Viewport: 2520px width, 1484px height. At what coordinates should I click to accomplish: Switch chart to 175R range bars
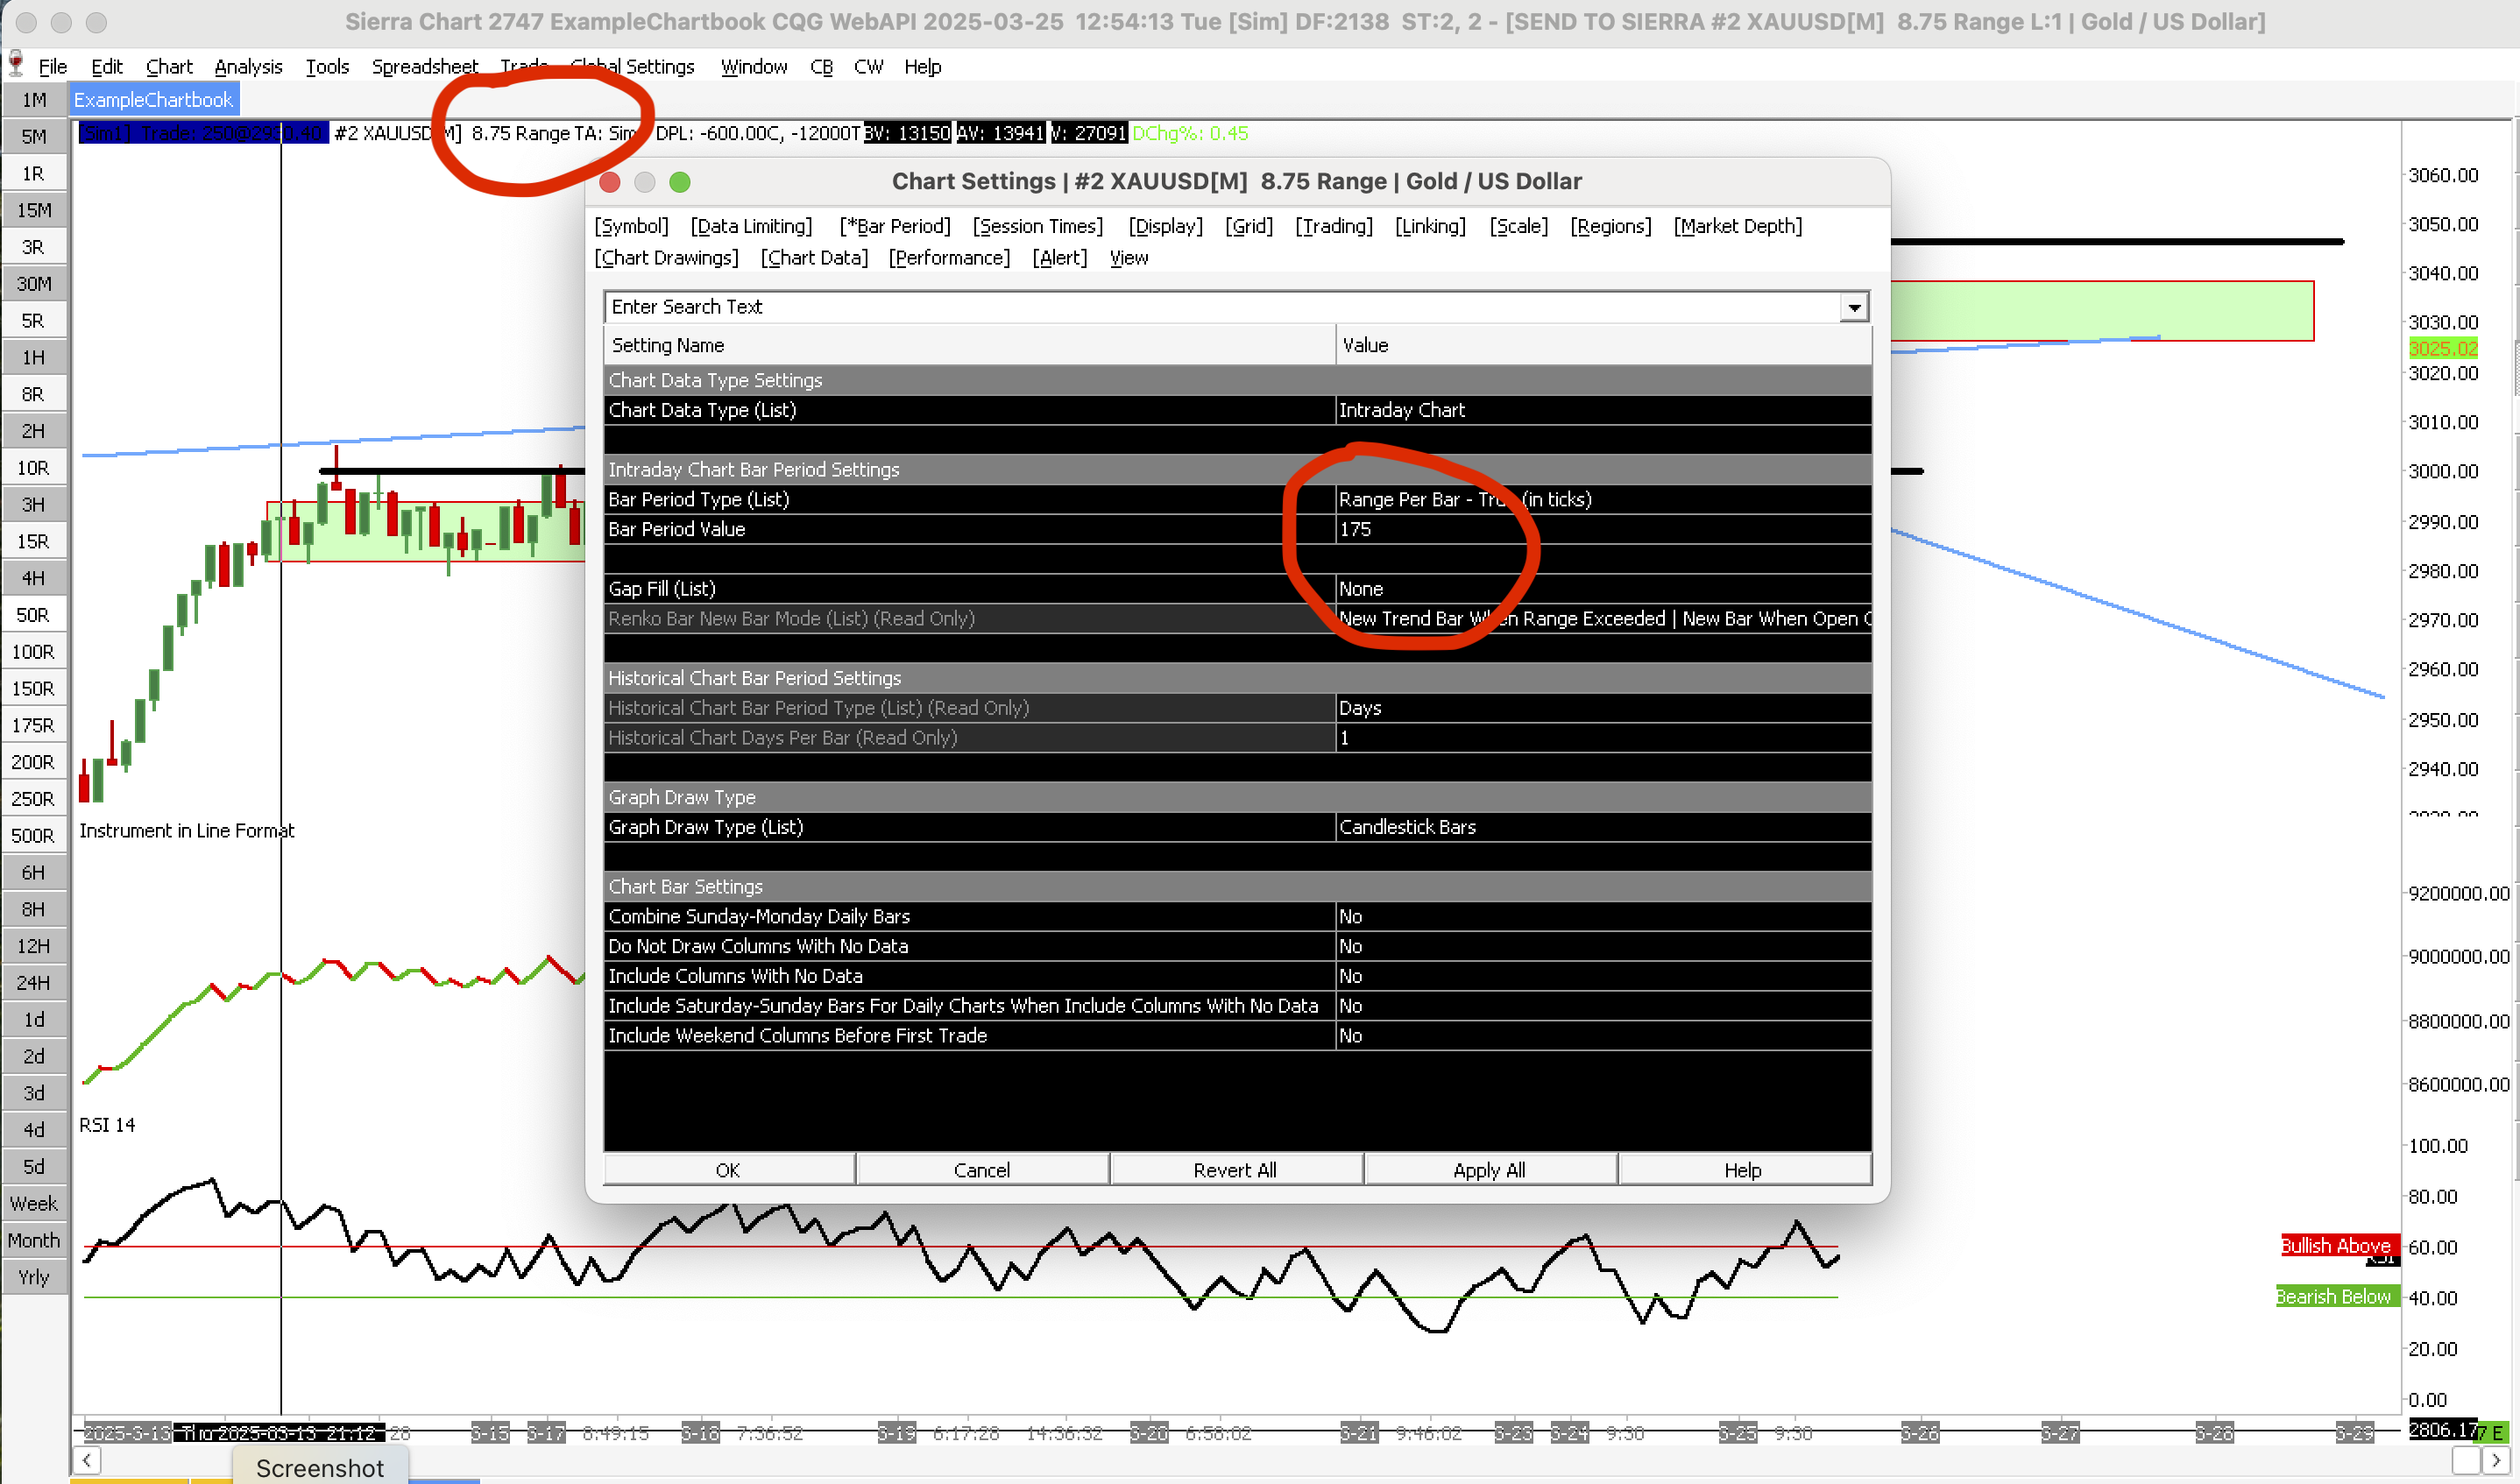33,725
